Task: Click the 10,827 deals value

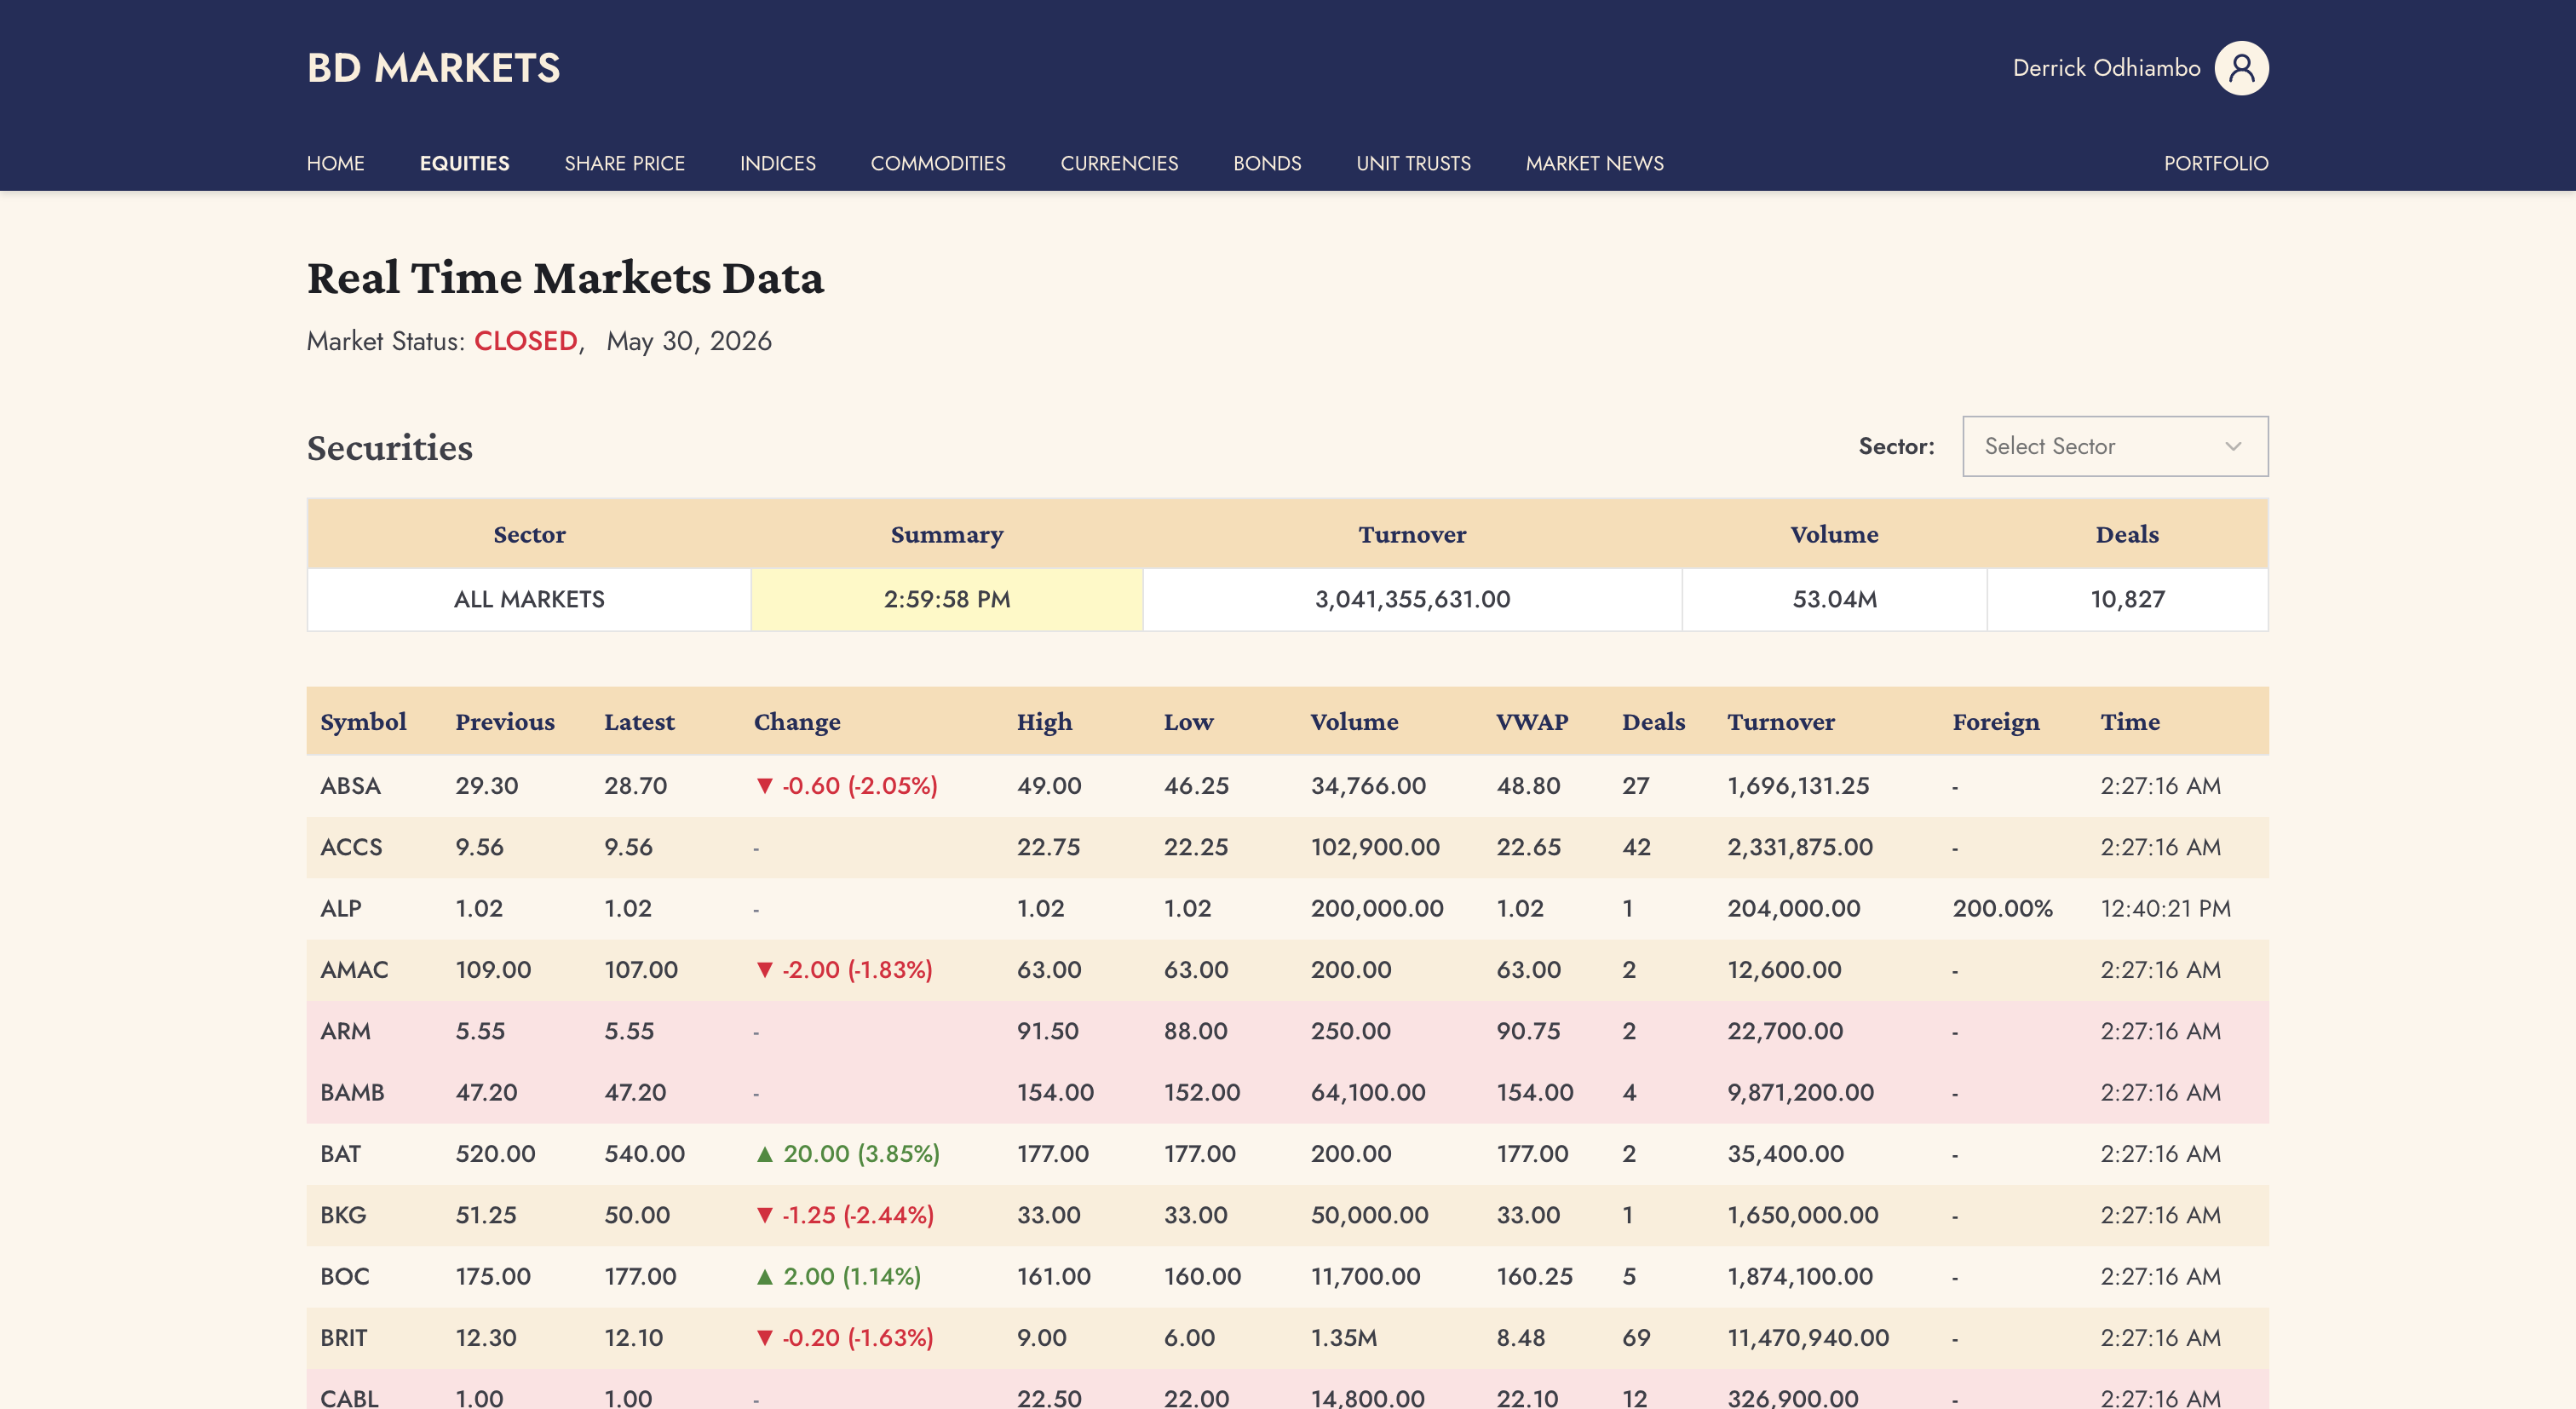Action: [2127, 599]
